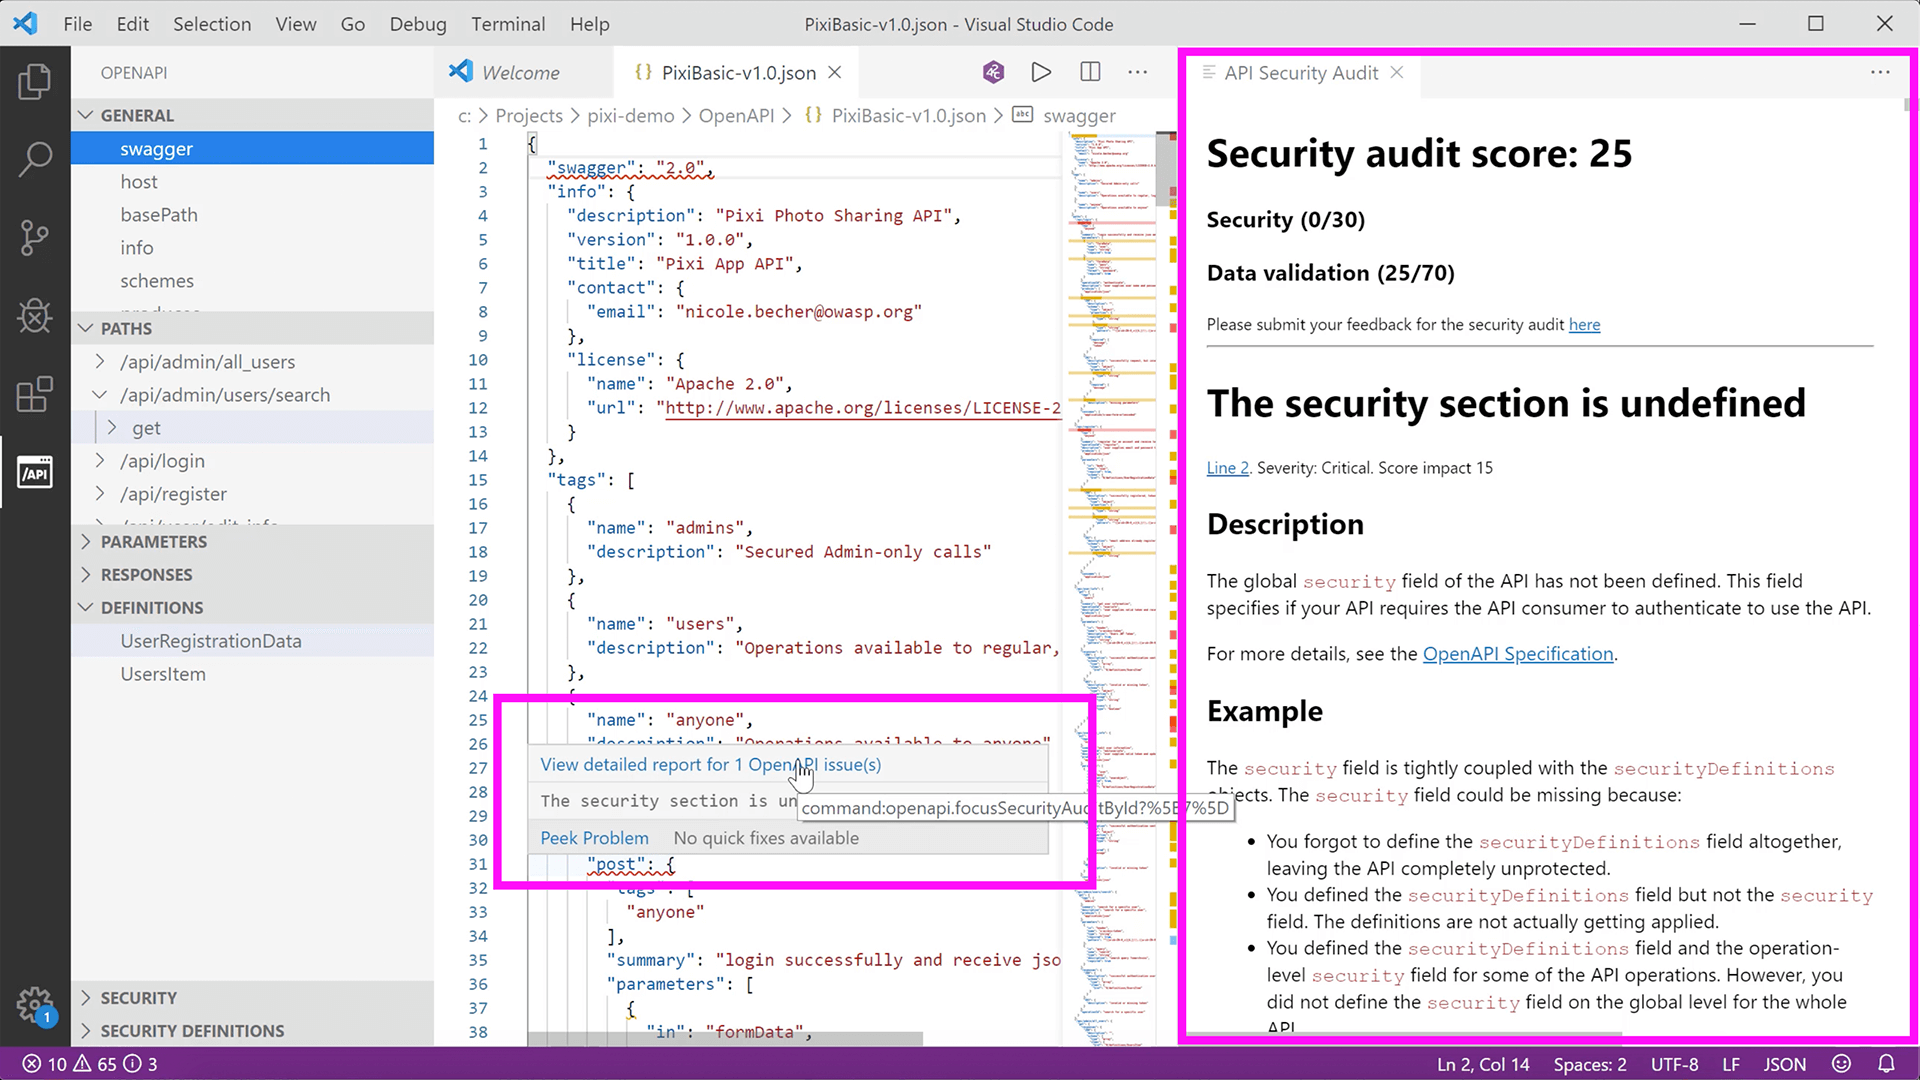Open the Selection menu

(x=212, y=24)
